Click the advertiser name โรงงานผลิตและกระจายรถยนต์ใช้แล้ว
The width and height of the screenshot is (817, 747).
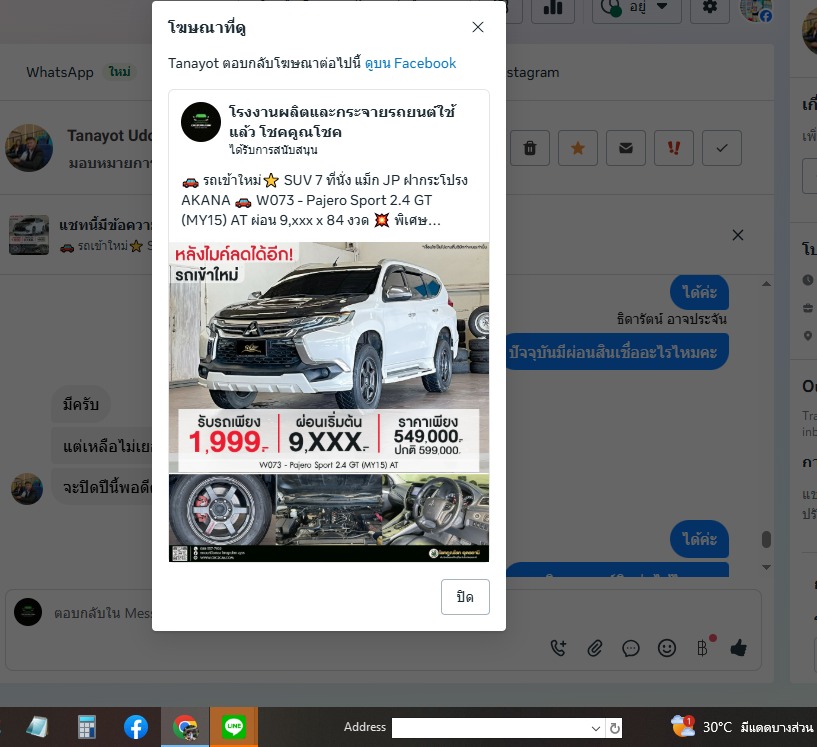click(x=342, y=121)
